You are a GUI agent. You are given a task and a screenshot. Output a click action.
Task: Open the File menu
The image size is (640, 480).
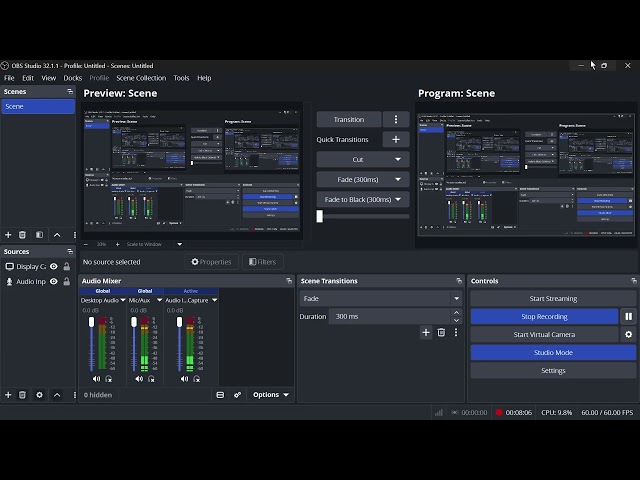tap(9, 78)
